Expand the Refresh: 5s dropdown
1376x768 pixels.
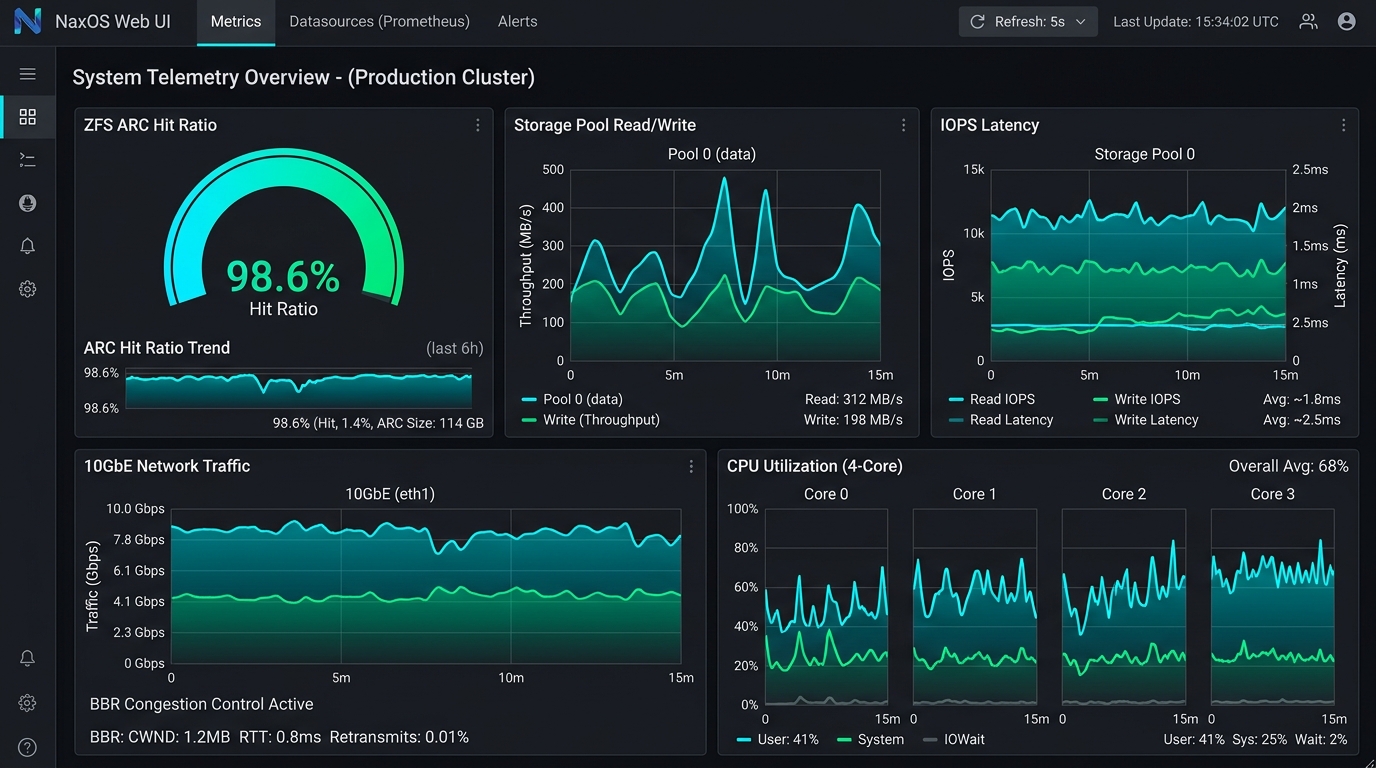[x=1028, y=21]
